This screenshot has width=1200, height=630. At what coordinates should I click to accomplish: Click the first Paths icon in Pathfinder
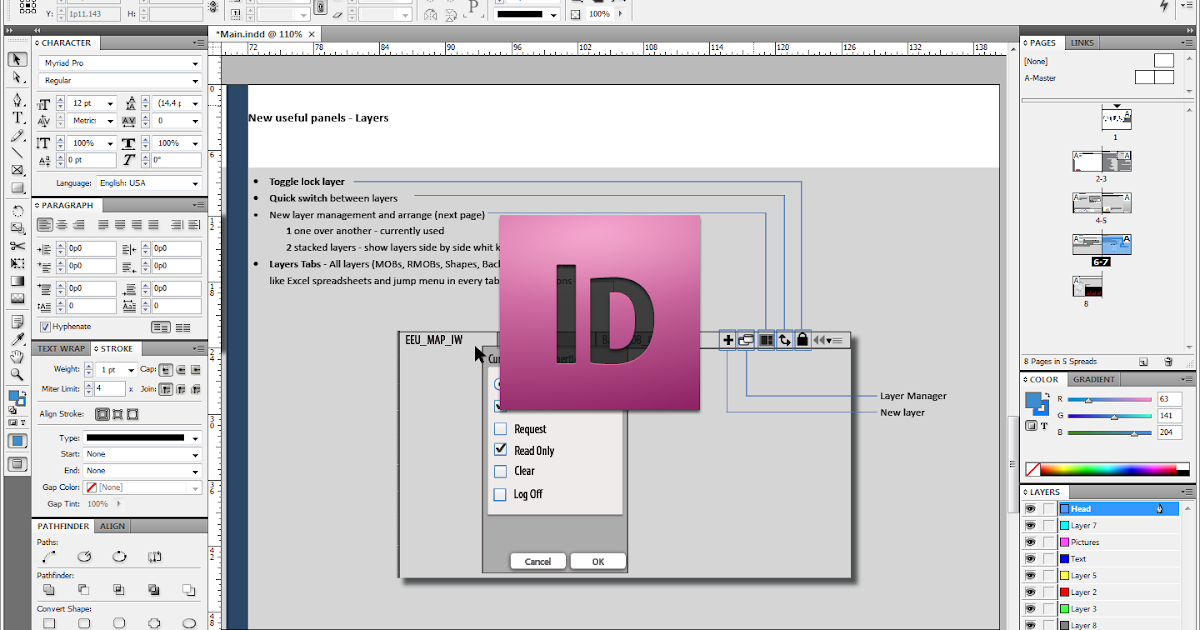click(x=49, y=557)
